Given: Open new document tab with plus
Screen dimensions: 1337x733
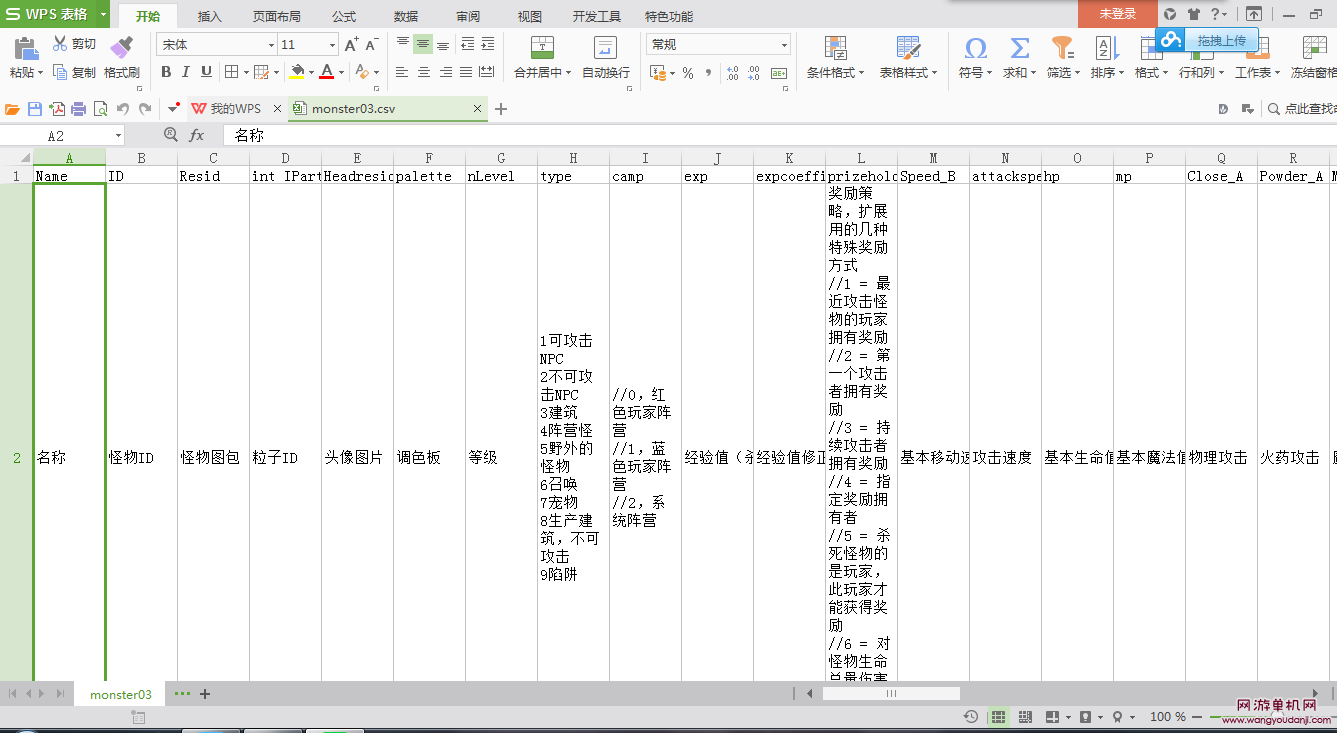Looking at the screenshot, I should click(x=501, y=109).
